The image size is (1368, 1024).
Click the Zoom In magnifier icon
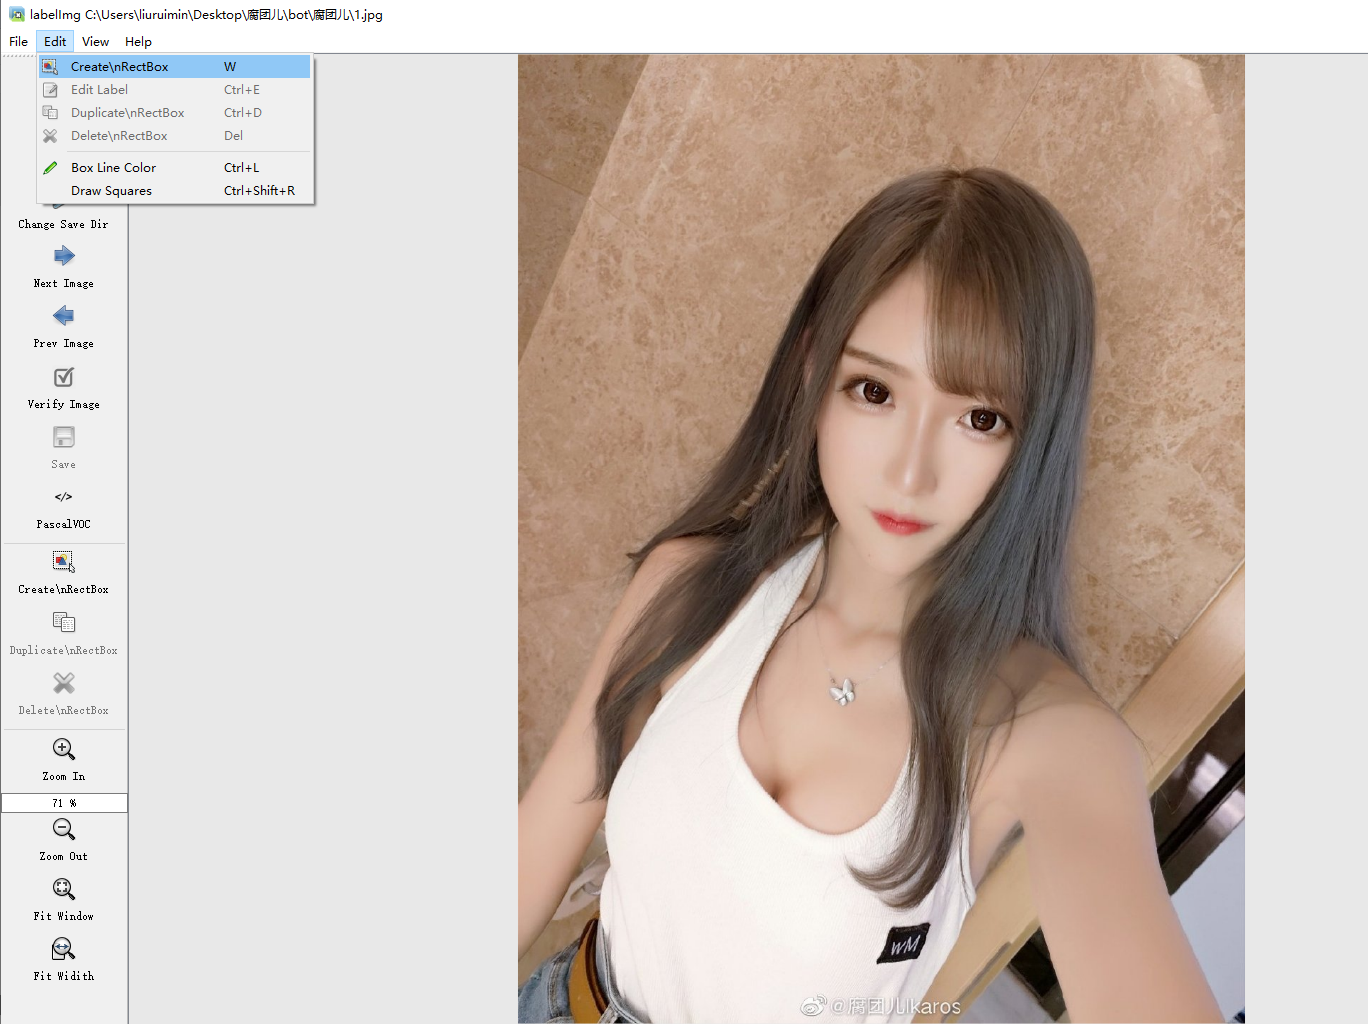point(64,749)
